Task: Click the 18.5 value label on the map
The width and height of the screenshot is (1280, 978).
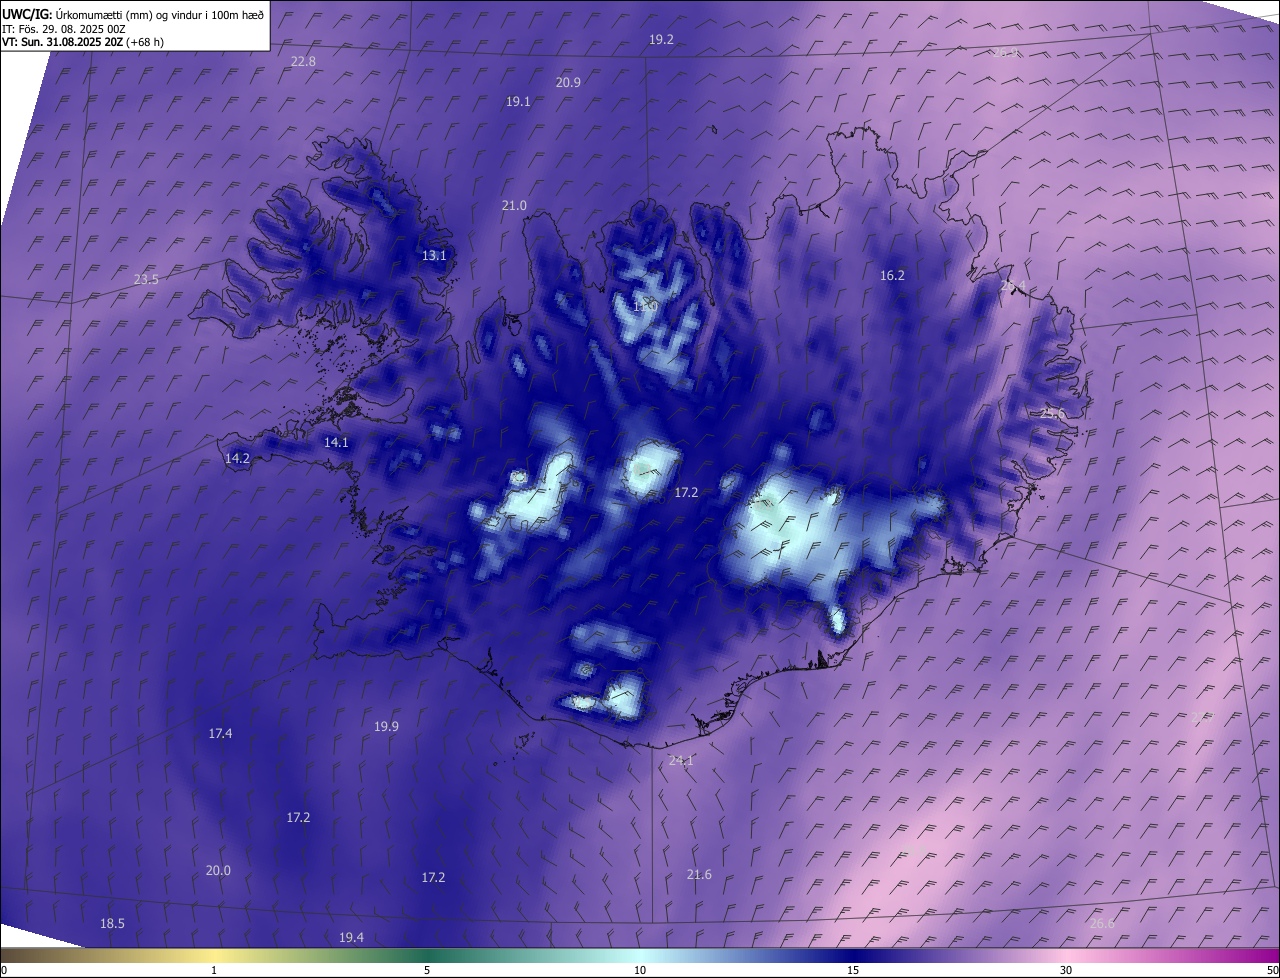Action: (112, 924)
